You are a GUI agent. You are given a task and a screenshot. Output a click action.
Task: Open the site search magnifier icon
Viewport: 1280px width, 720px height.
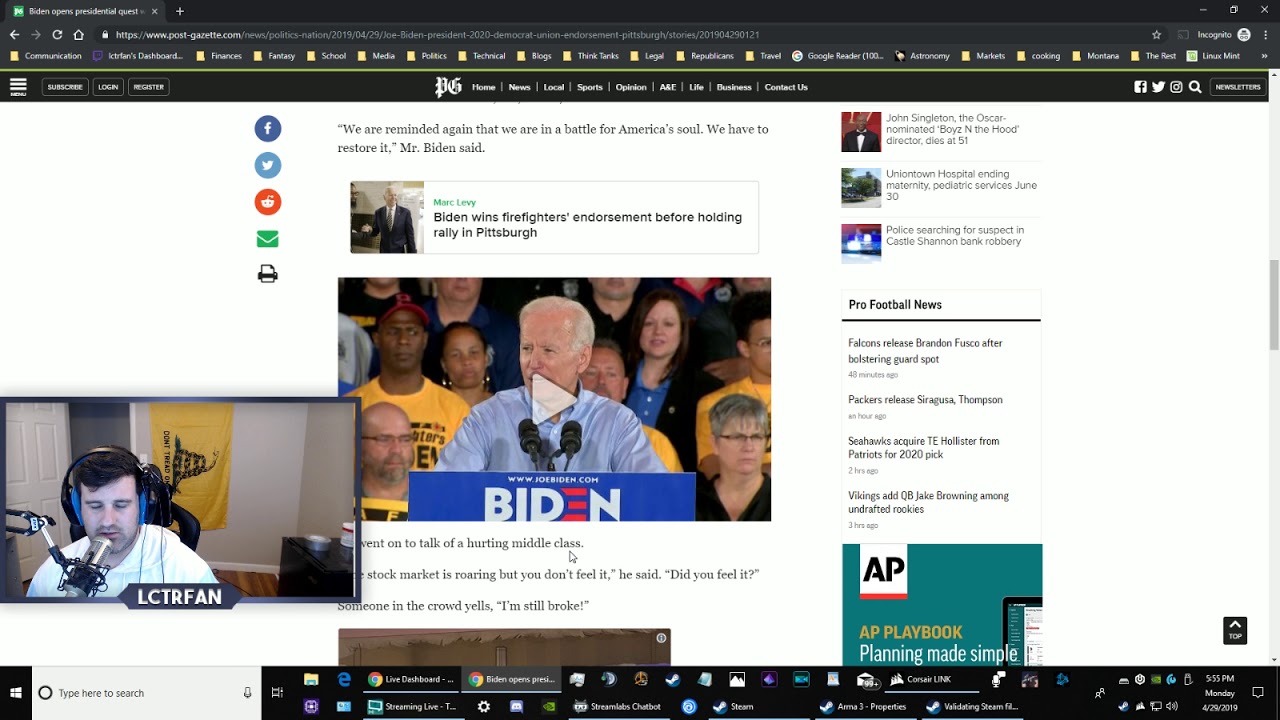click(1195, 87)
